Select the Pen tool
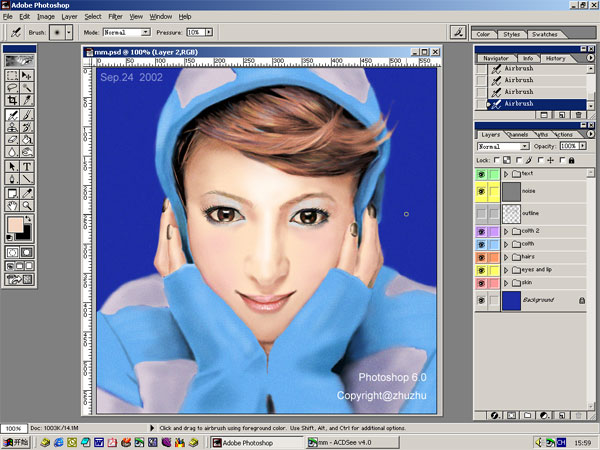600x450 pixels. 12,179
